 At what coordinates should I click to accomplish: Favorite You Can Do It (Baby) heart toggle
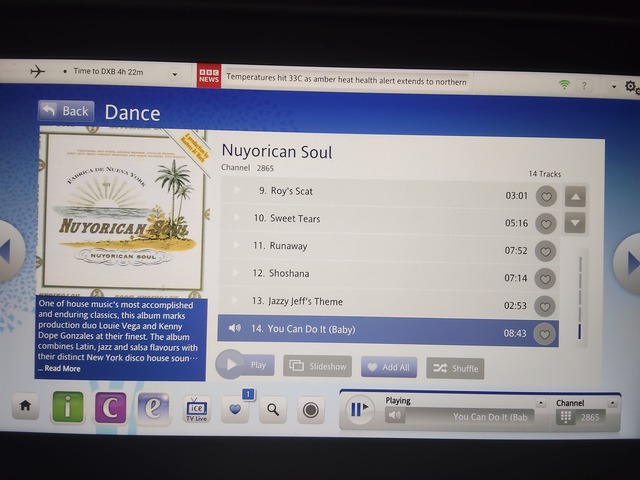pyautogui.click(x=544, y=334)
